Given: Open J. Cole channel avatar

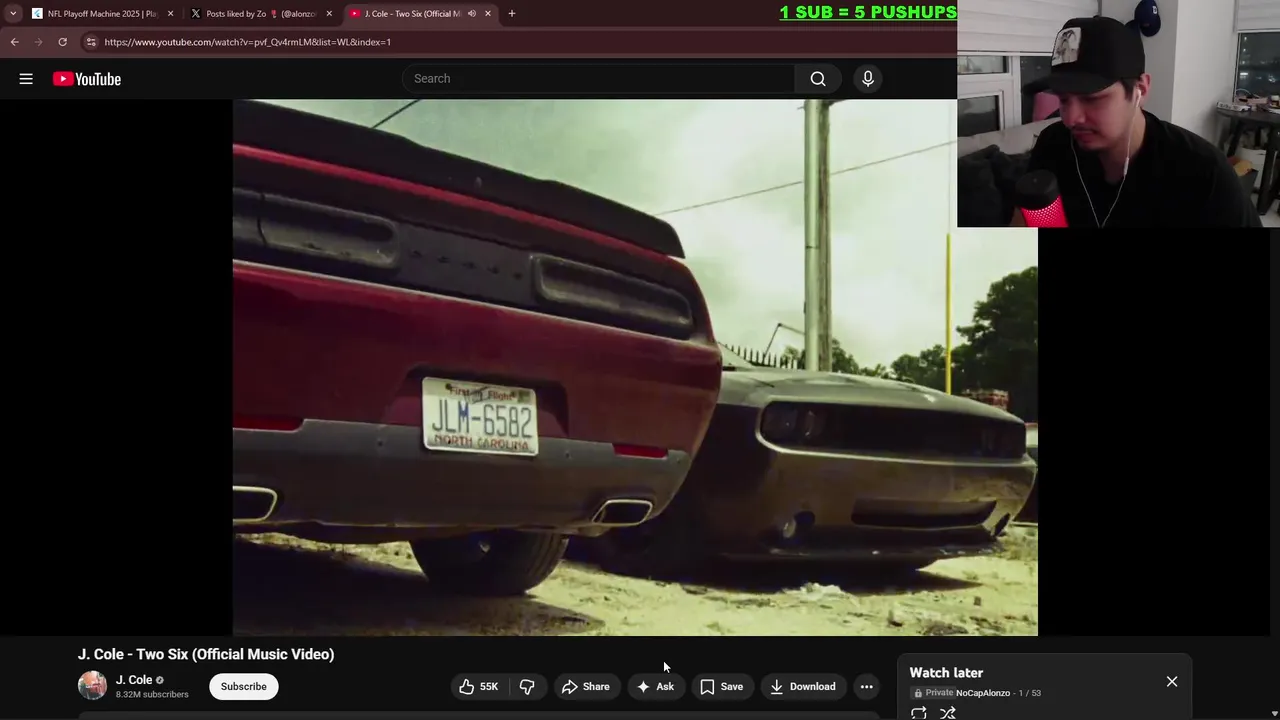Looking at the screenshot, I should coord(92,686).
